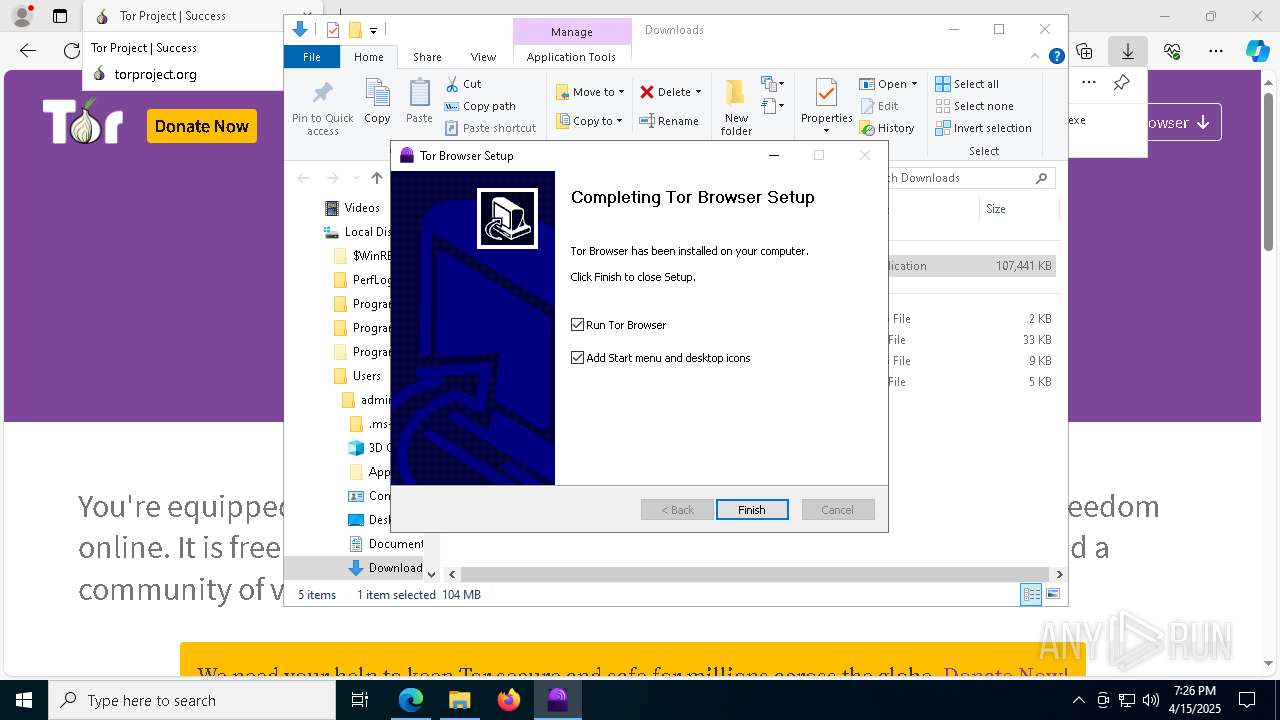
Task: Switch to Large icons view in status bar
Action: coord(1052,595)
